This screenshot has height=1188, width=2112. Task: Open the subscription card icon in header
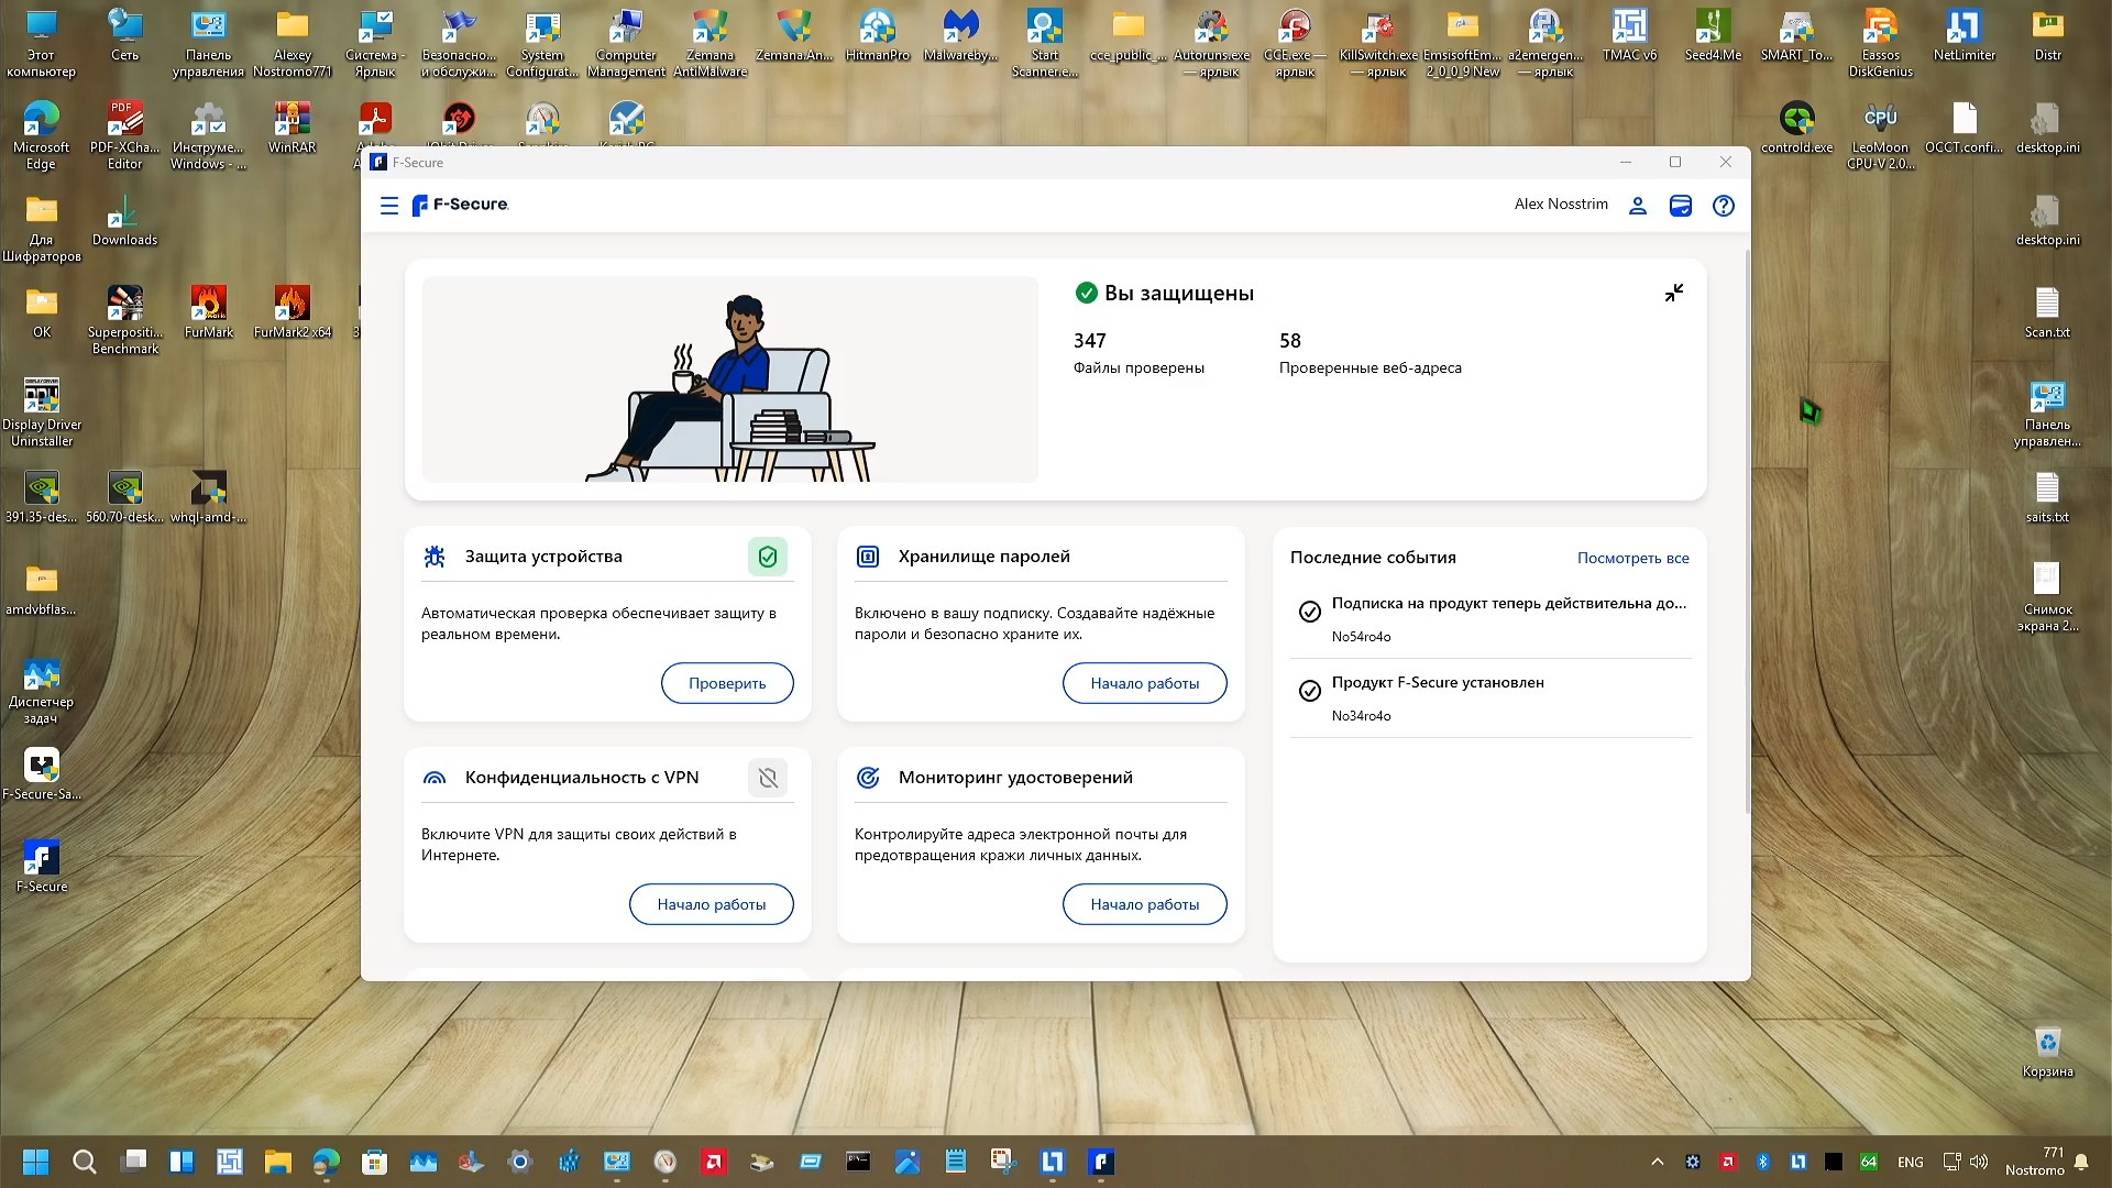(x=1680, y=205)
